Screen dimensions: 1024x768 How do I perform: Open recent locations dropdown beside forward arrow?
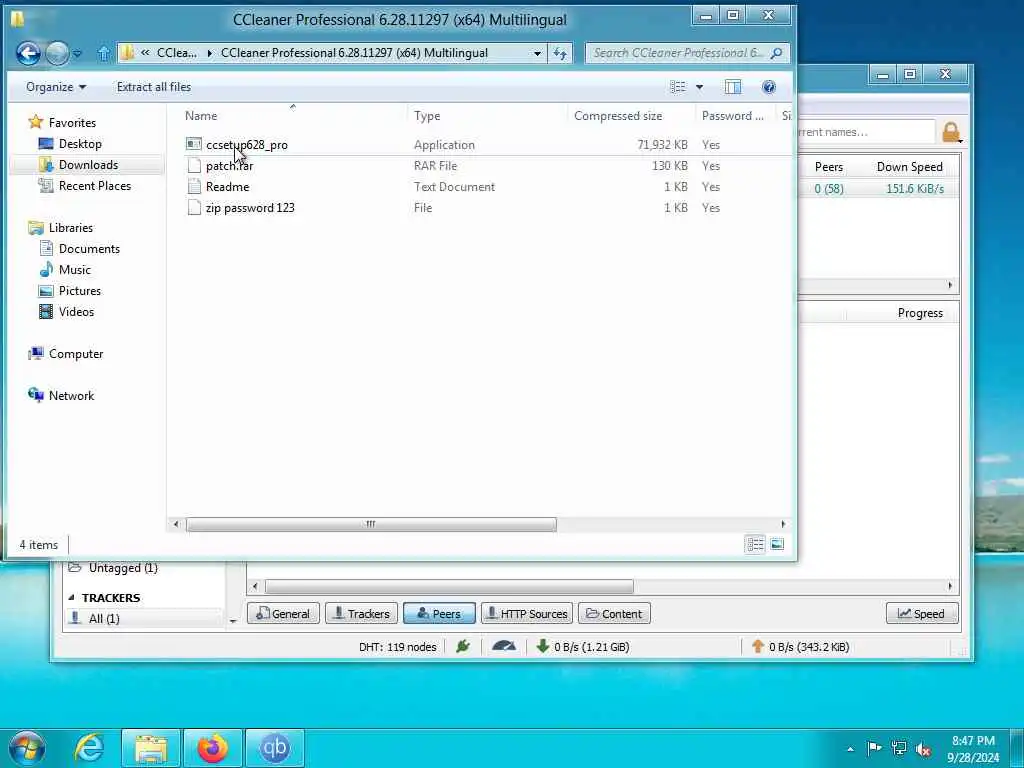click(77, 54)
